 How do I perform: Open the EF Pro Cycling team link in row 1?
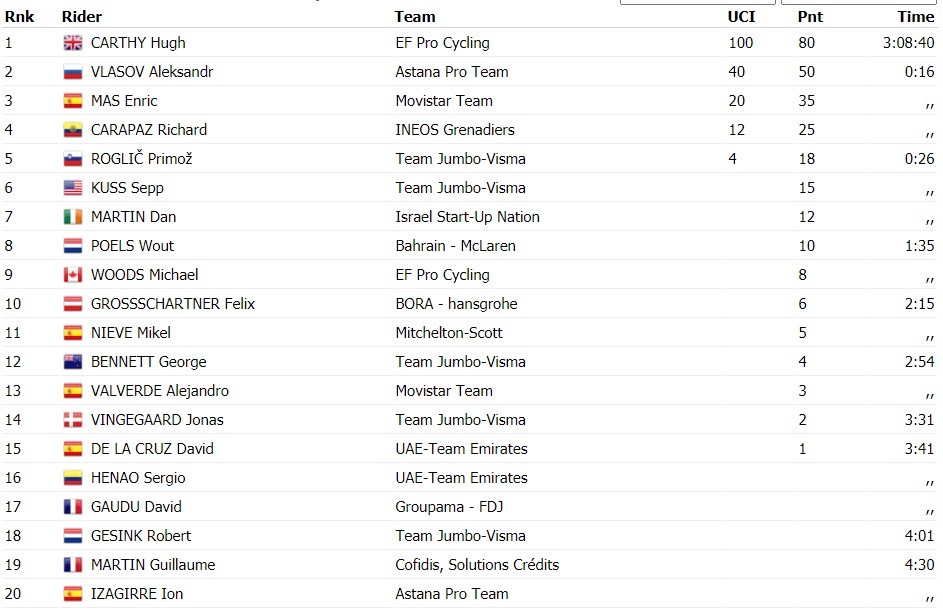pyautogui.click(x=443, y=43)
